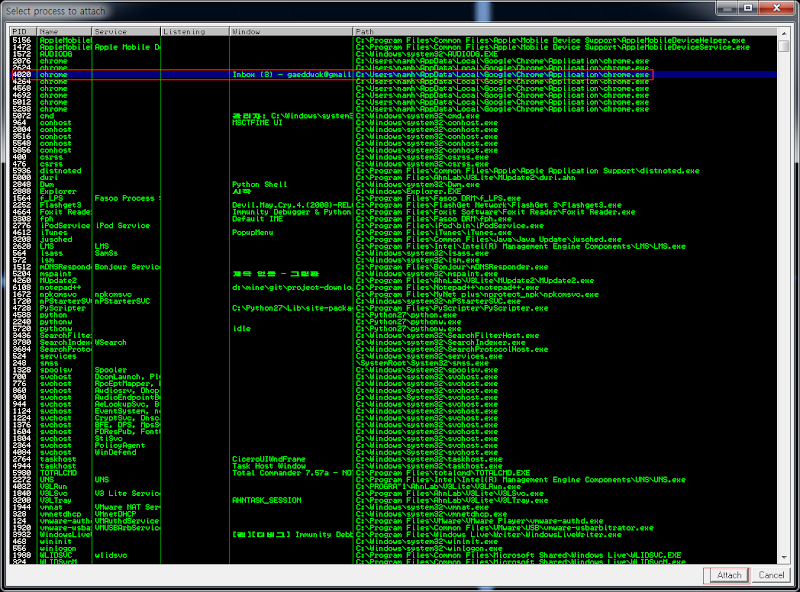Click the Window column header

point(291,32)
